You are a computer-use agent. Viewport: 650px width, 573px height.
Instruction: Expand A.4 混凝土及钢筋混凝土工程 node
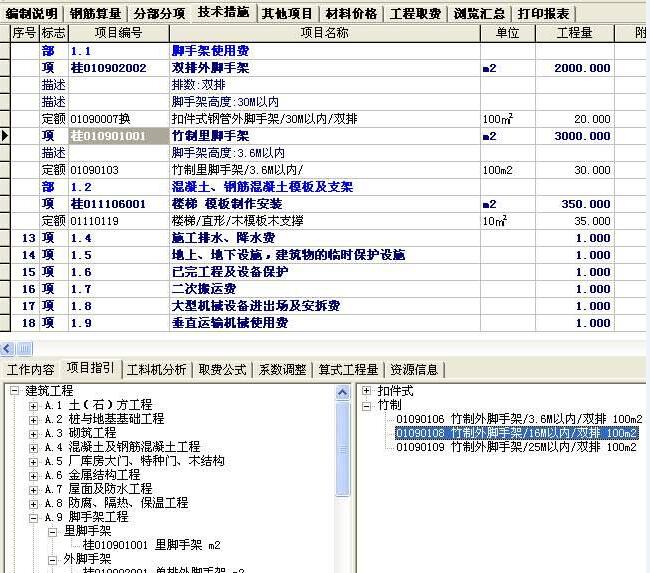click(34, 448)
